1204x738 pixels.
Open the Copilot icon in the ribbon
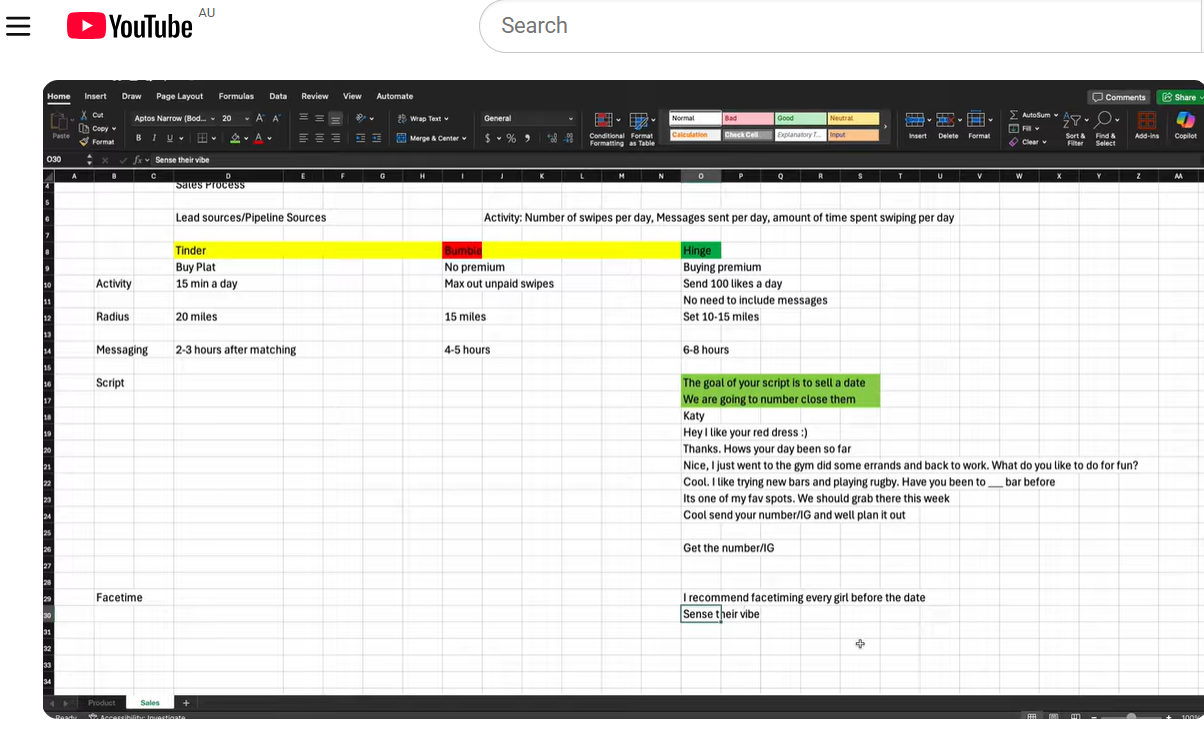click(x=1185, y=121)
